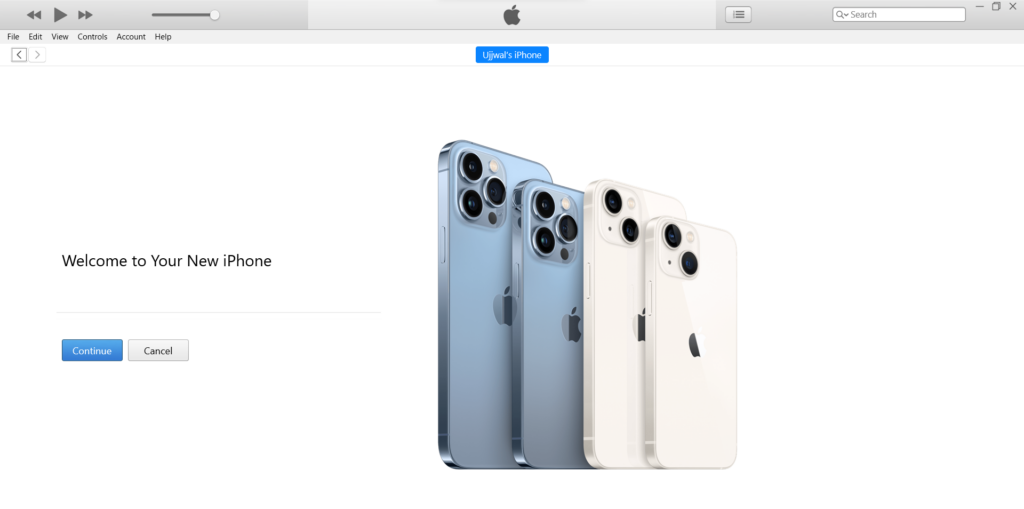Go forward with the right arrow
Viewport: 1024px width, 509px height.
pos(37,55)
